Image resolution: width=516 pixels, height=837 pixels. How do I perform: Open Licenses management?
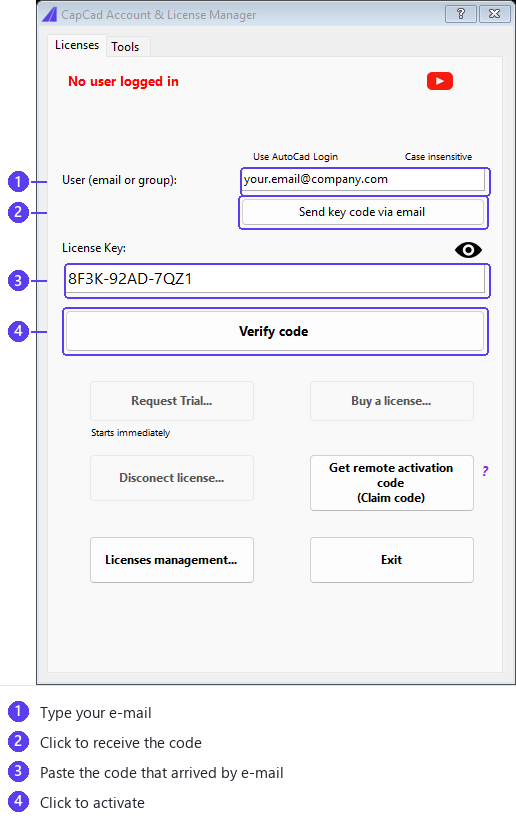(172, 560)
